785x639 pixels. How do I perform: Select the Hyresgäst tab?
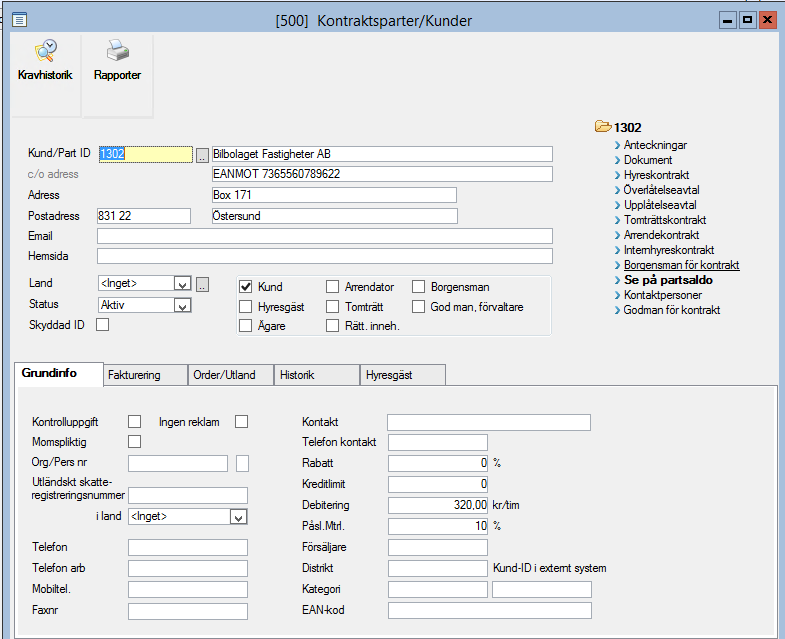(403, 375)
